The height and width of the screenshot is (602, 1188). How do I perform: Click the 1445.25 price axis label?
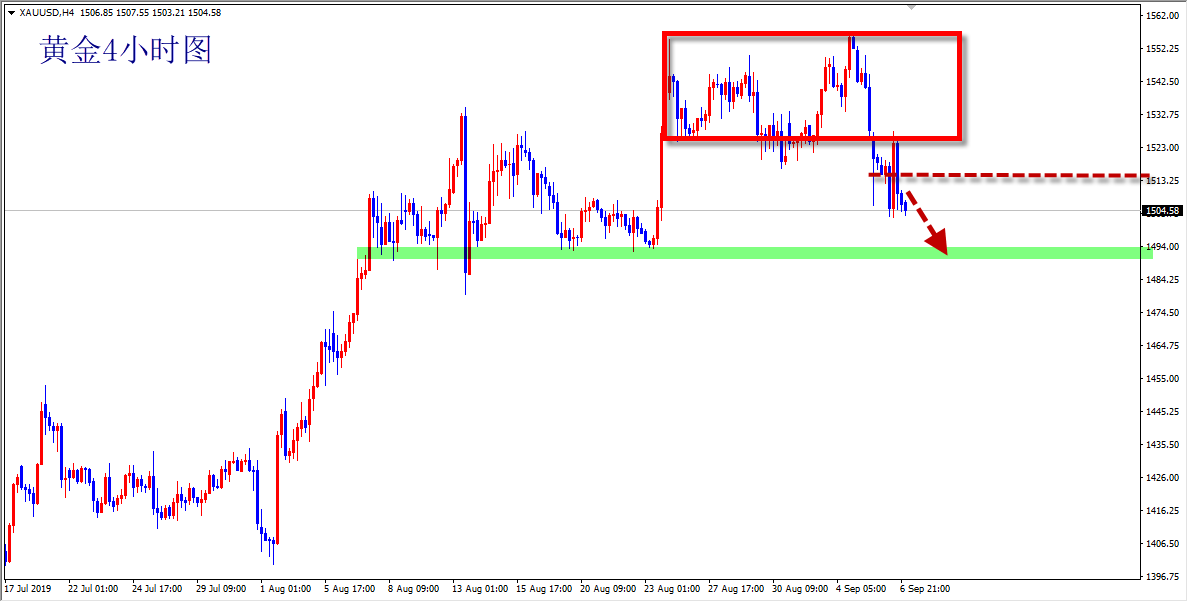pyautogui.click(x=1161, y=412)
